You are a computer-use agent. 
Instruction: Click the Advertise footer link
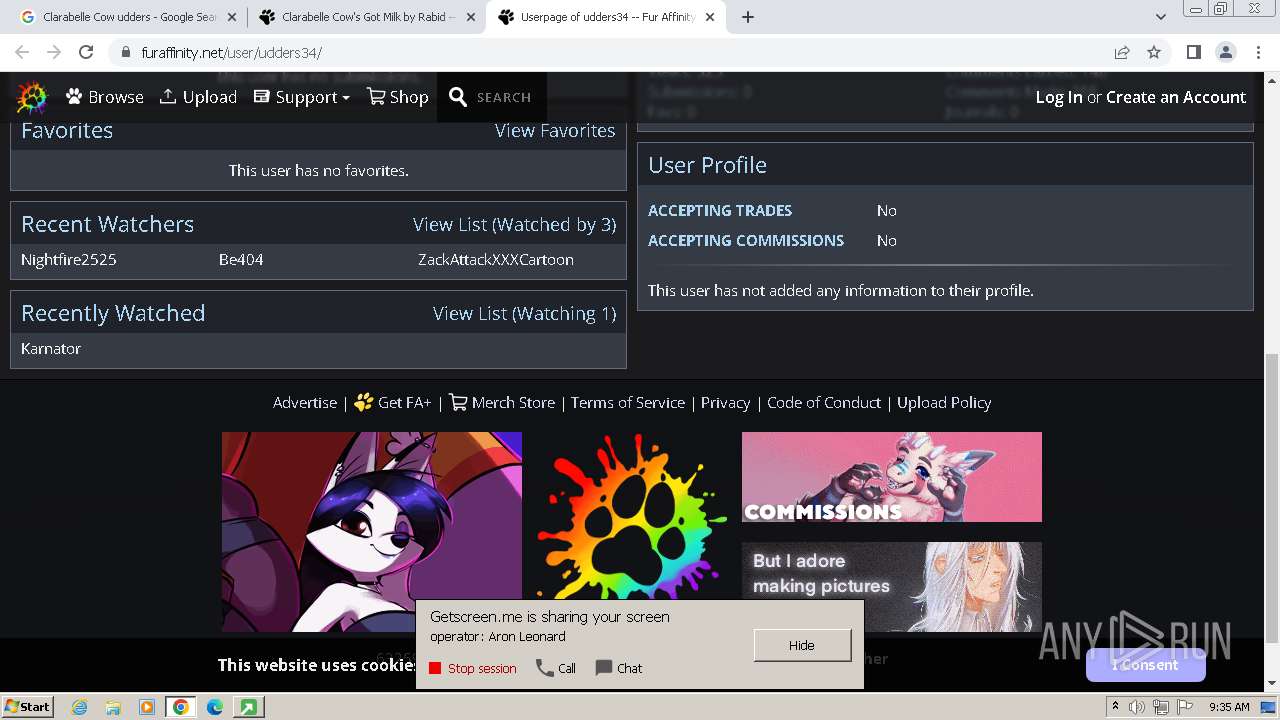pos(305,402)
